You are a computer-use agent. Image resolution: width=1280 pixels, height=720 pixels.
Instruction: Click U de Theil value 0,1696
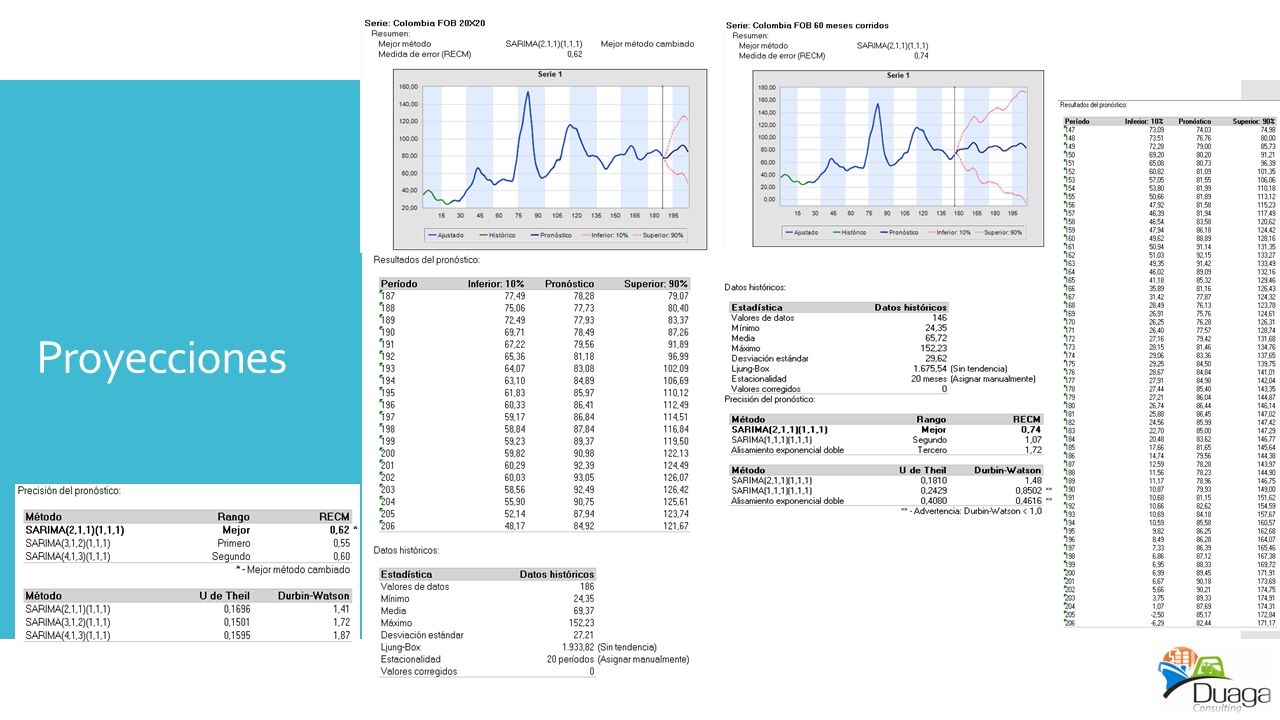[237, 608]
